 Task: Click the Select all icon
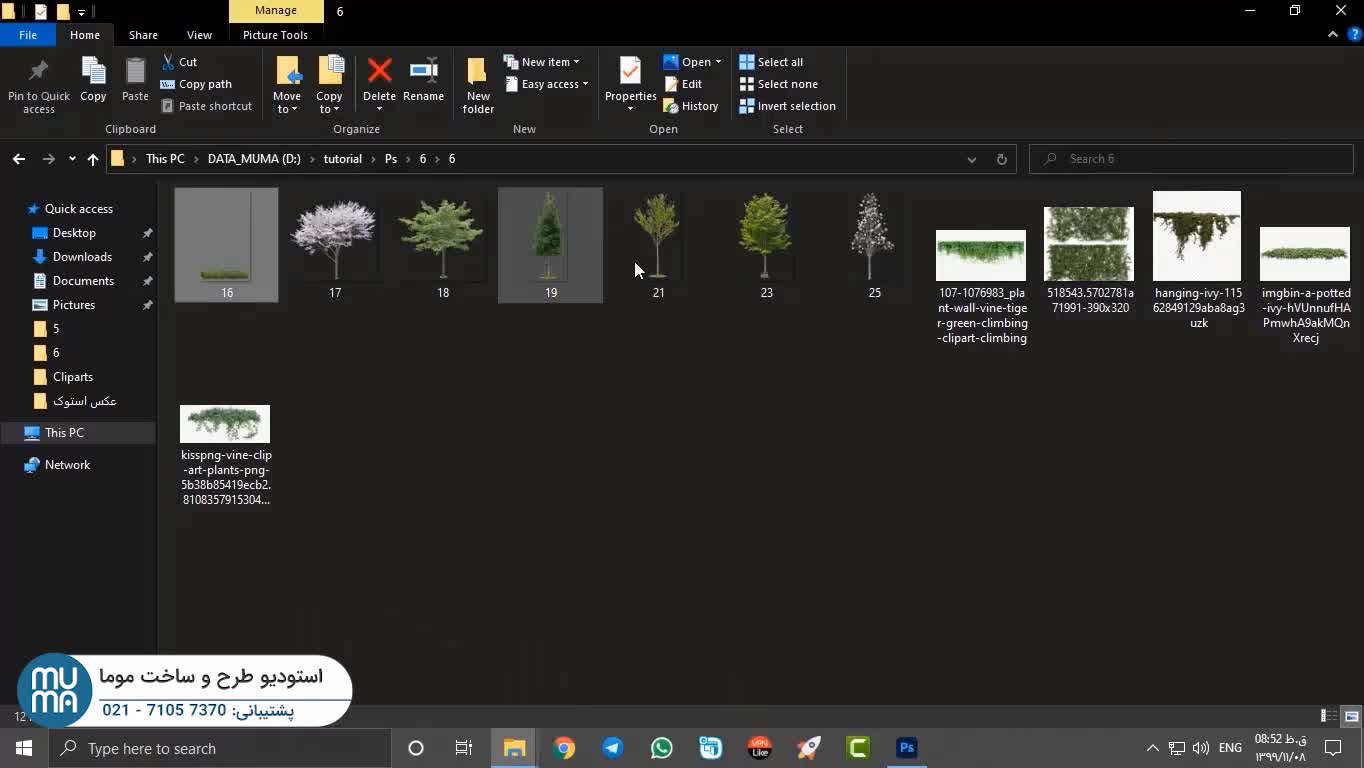pos(746,62)
